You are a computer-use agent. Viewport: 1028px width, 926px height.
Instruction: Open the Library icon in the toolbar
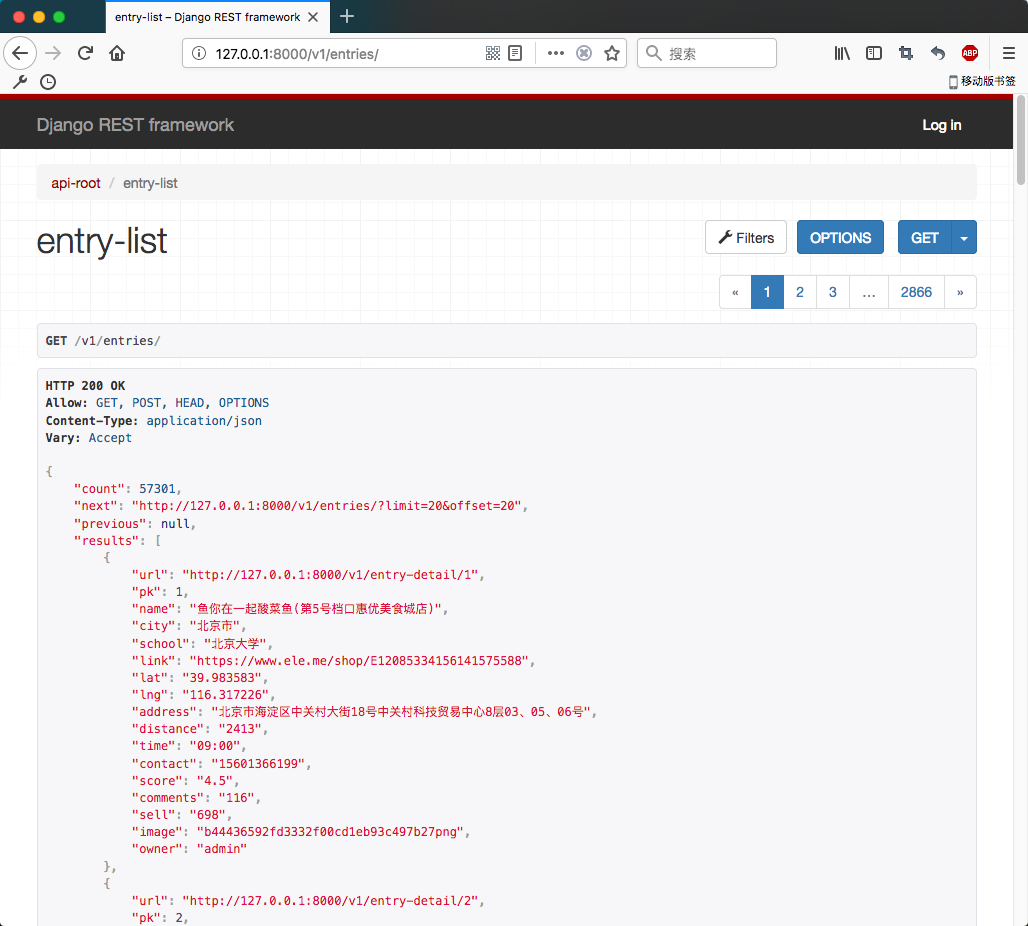coord(842,53)
